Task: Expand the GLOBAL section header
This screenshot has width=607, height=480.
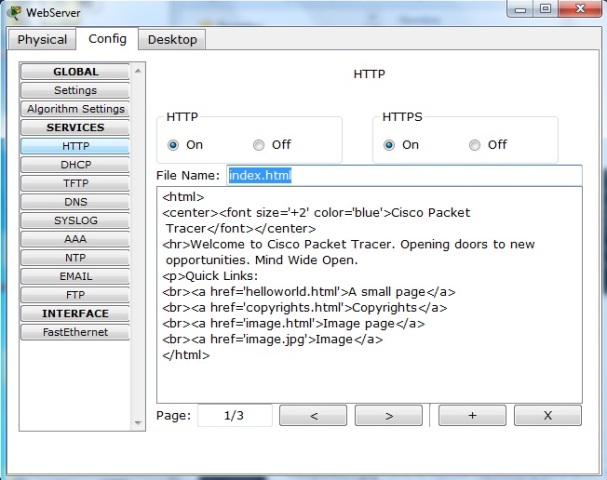Action: 75,72
